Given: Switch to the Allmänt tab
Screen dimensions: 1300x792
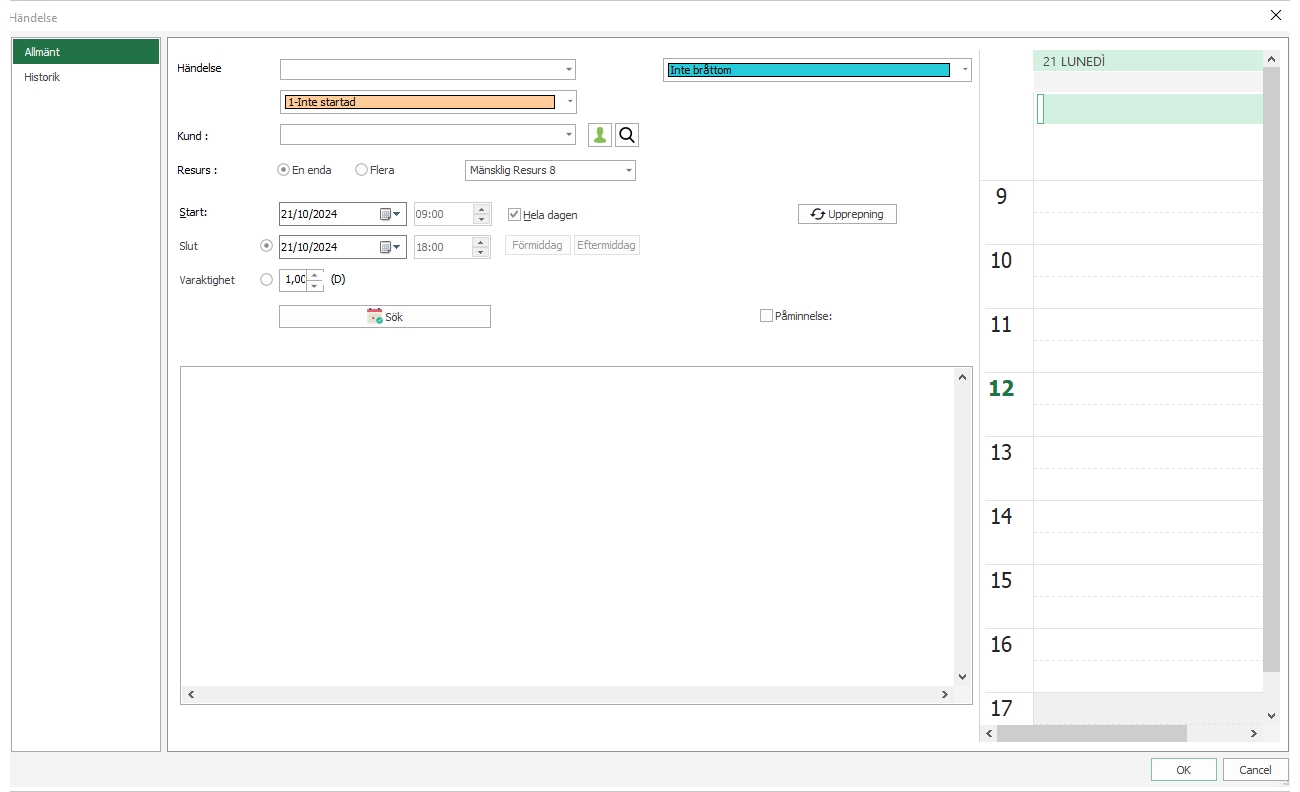Looking at the screenshot, I should [x=85, y=51].
